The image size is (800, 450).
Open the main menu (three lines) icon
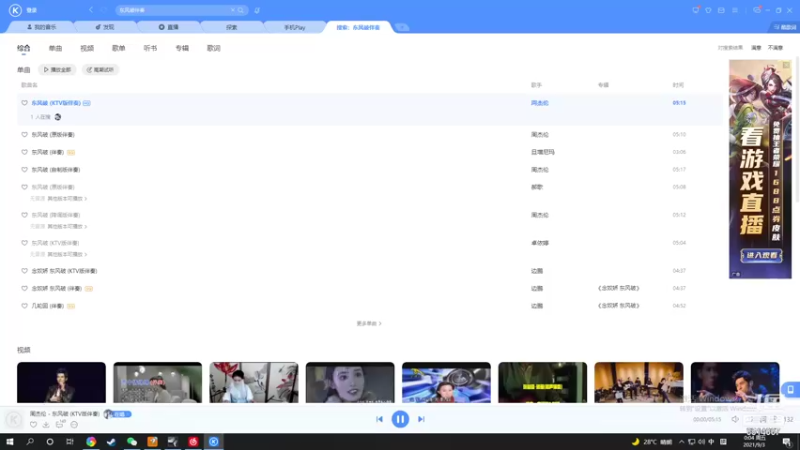tap(735, 10)
